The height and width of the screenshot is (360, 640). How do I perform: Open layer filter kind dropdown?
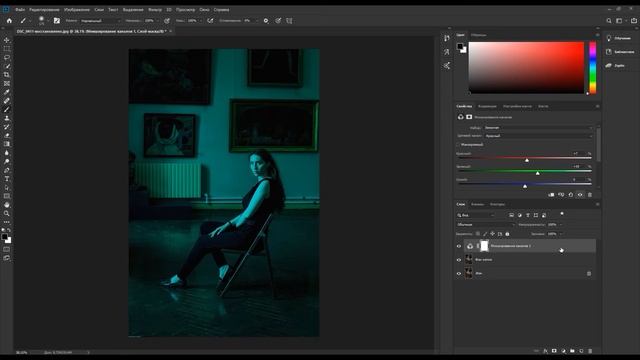pos(476,215)
